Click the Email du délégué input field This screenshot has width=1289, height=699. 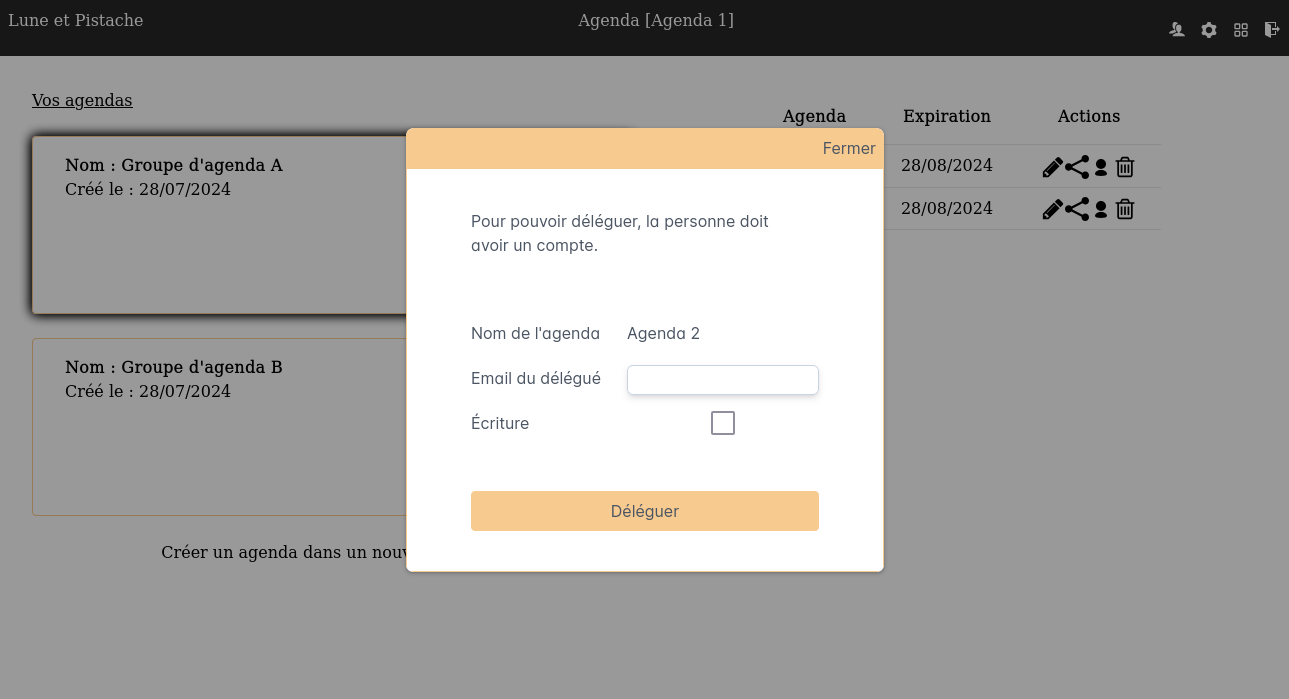(x=722, y=380)
